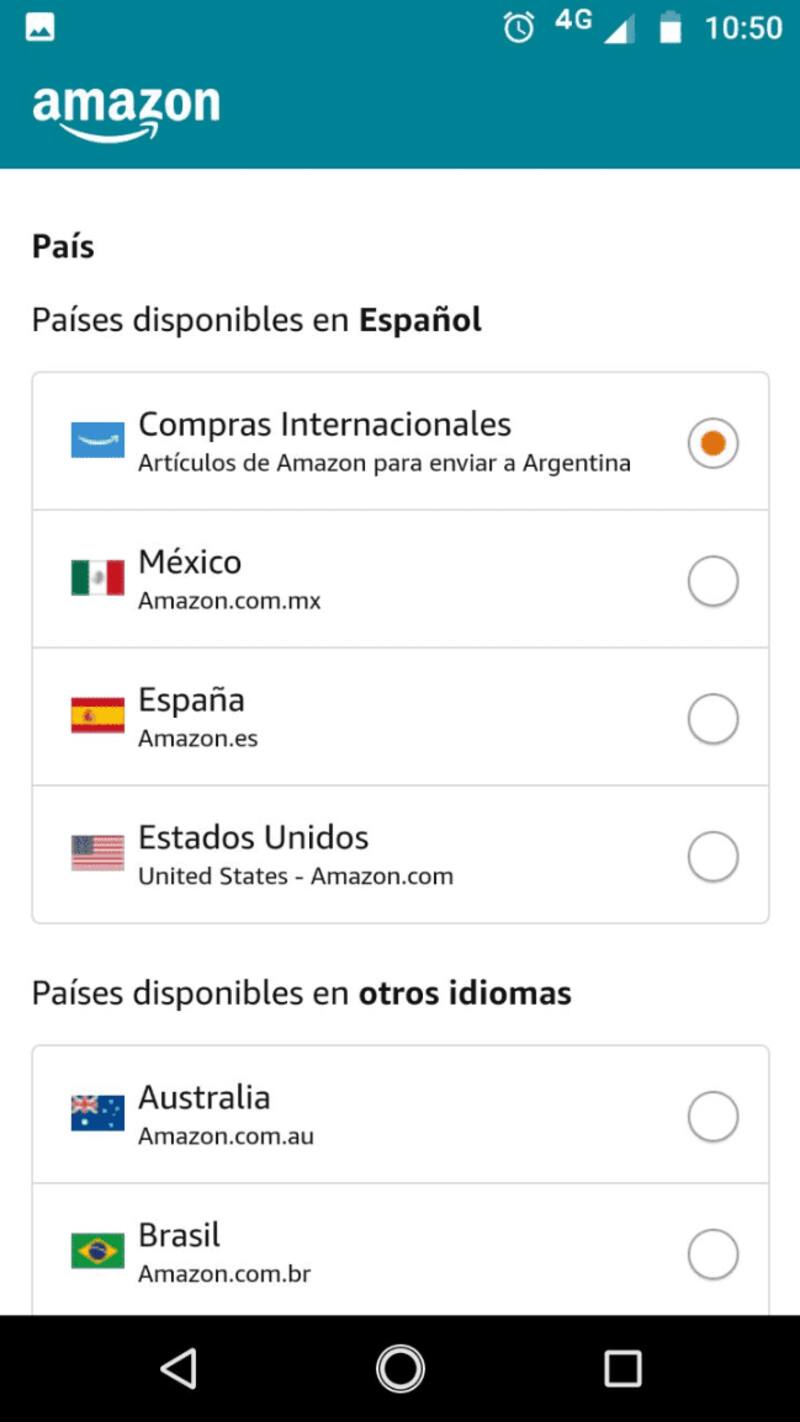This screenshot has height=1422, width=800.
Task: Tap the Spain flag icon
Action: (98, 716)
